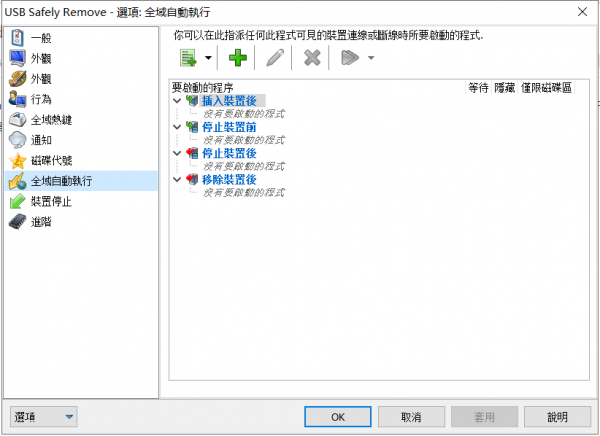Screen dimensions: 600x436
Task: Open dropdown arrow next to list template icon
Action: (208, 58)
